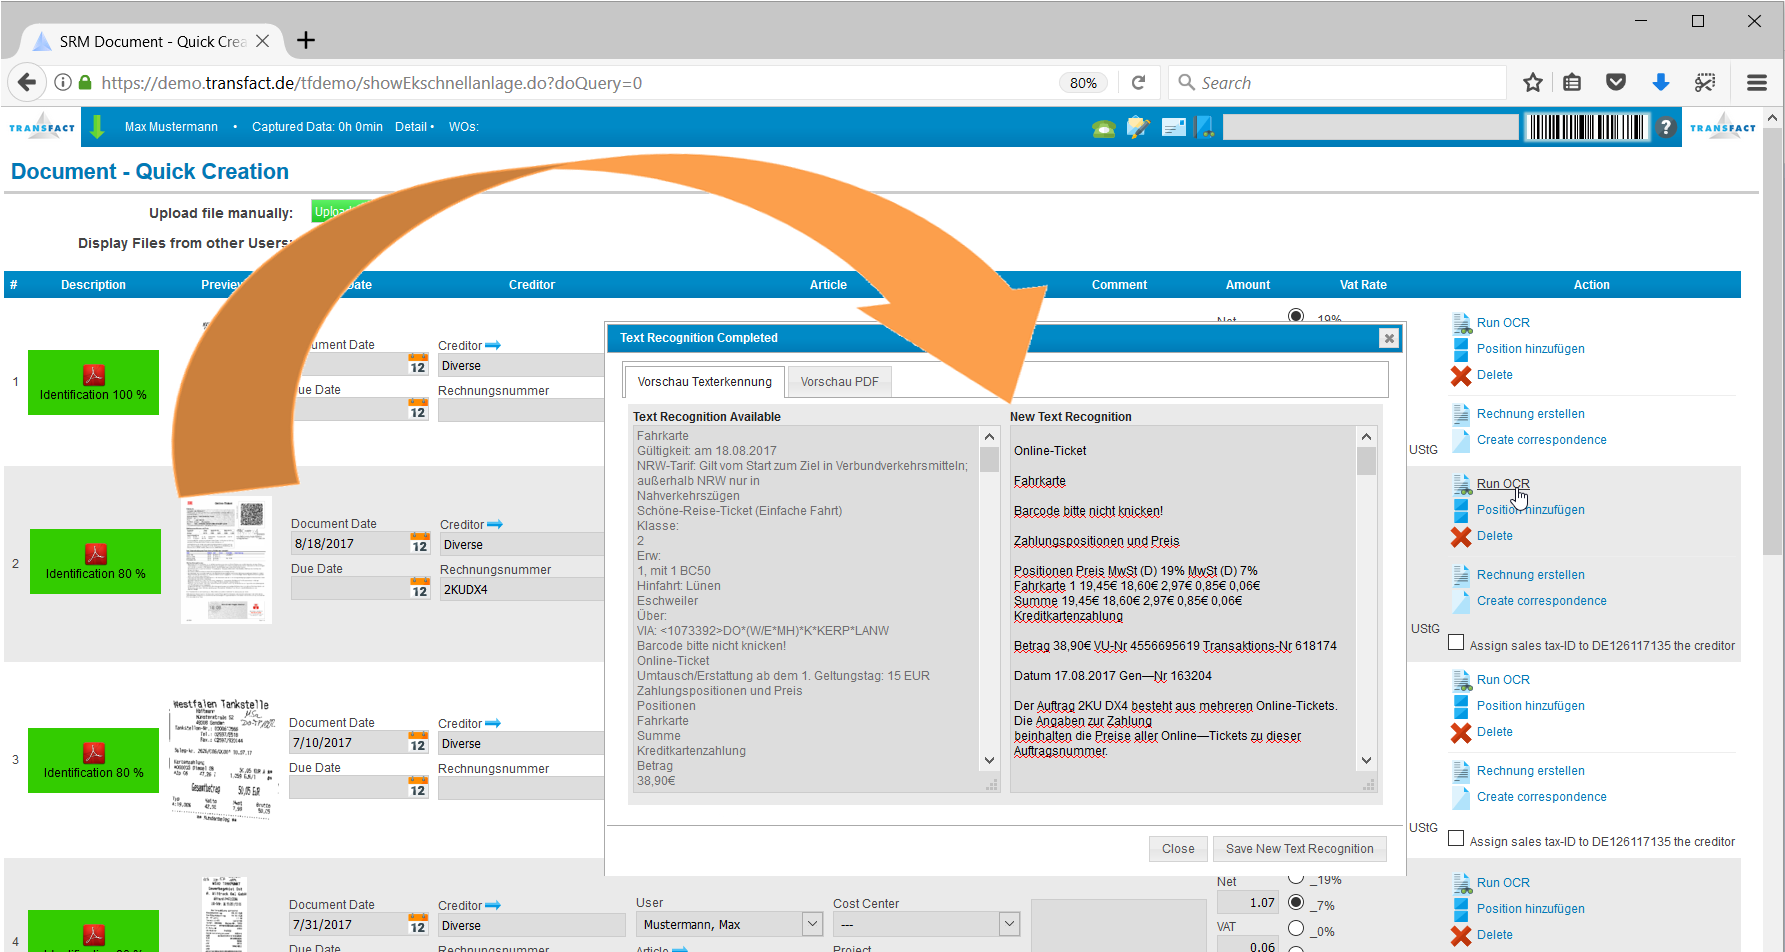Click the browser back arrow button
The height and width of the screenshot is (952, 1785).
27,83
